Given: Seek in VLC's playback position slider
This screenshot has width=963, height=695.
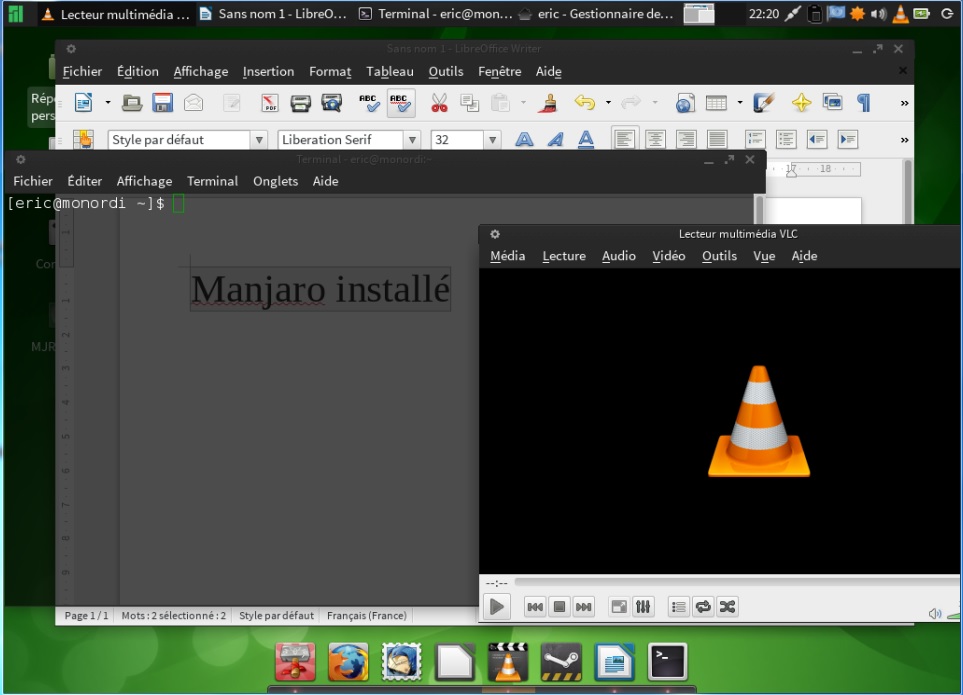Looking at the screenshot, I should tap(736, 581).
